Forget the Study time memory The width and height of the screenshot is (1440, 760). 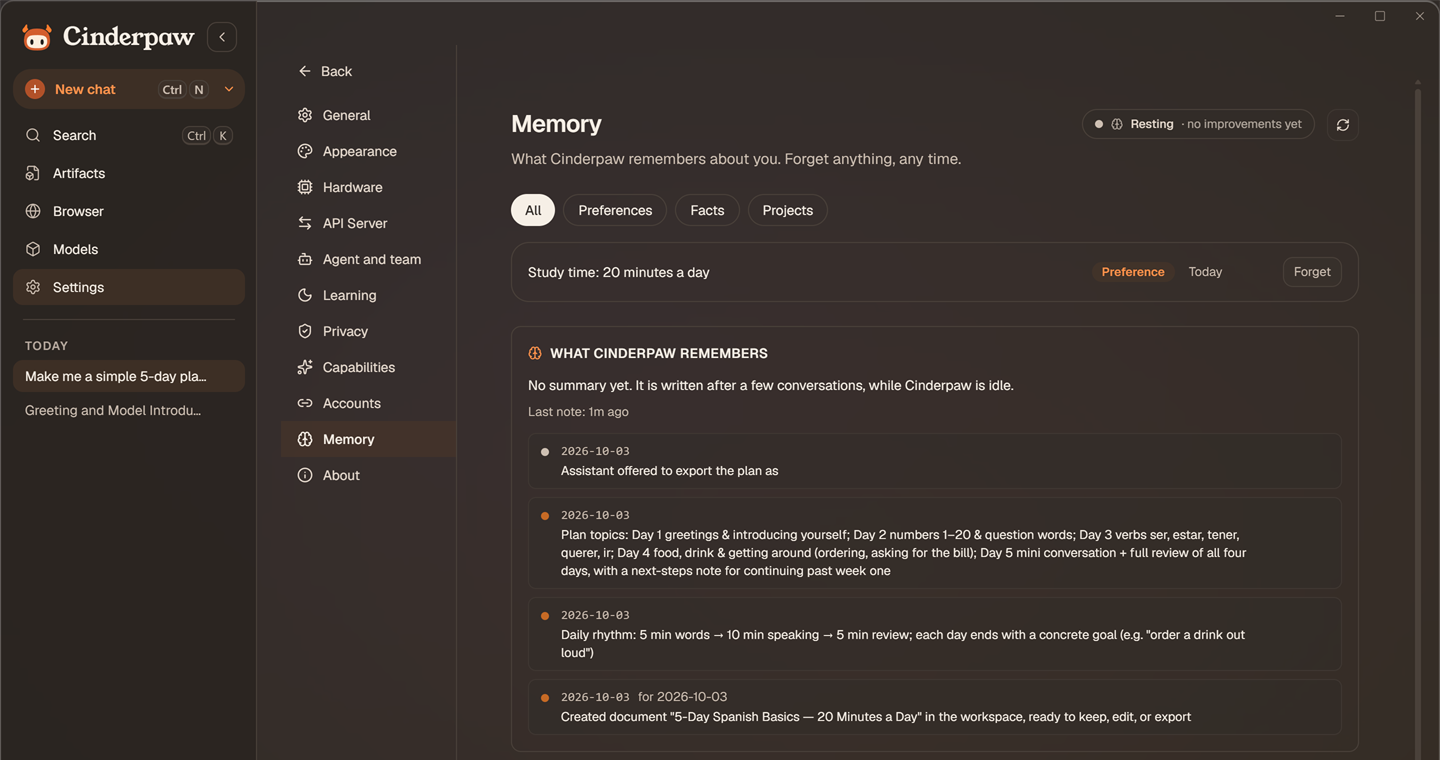(x=1312, y=272)
